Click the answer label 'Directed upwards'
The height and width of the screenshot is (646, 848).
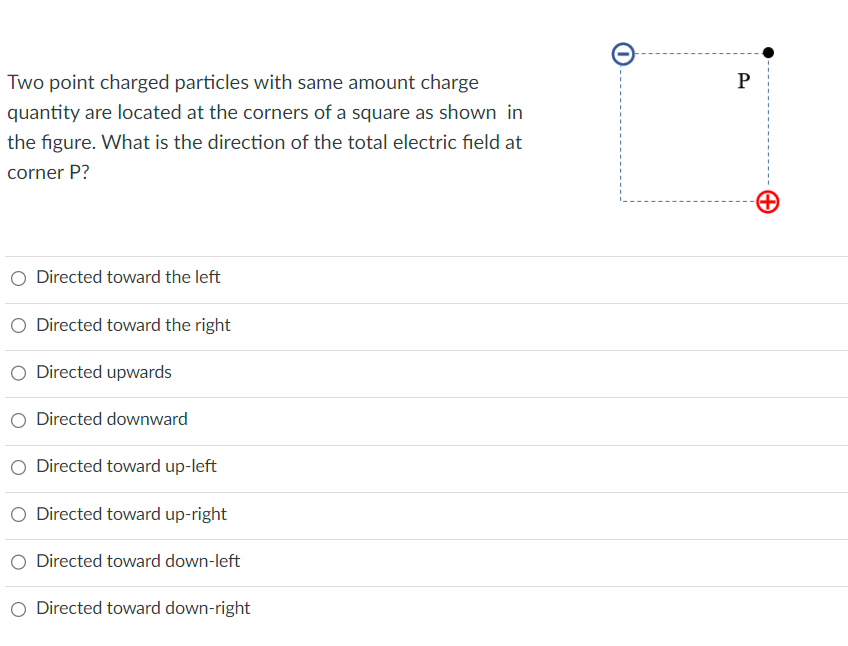pos(103,372)
